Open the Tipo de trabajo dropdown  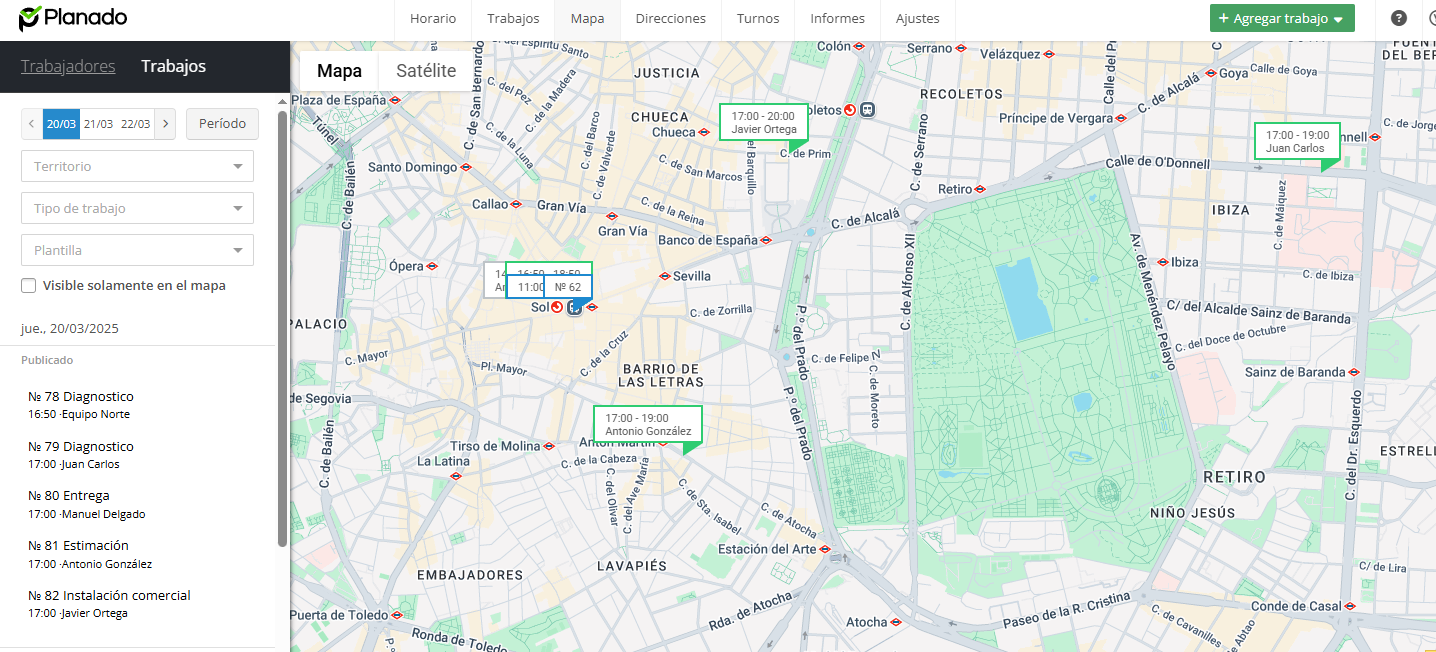[x=138, y=208]
